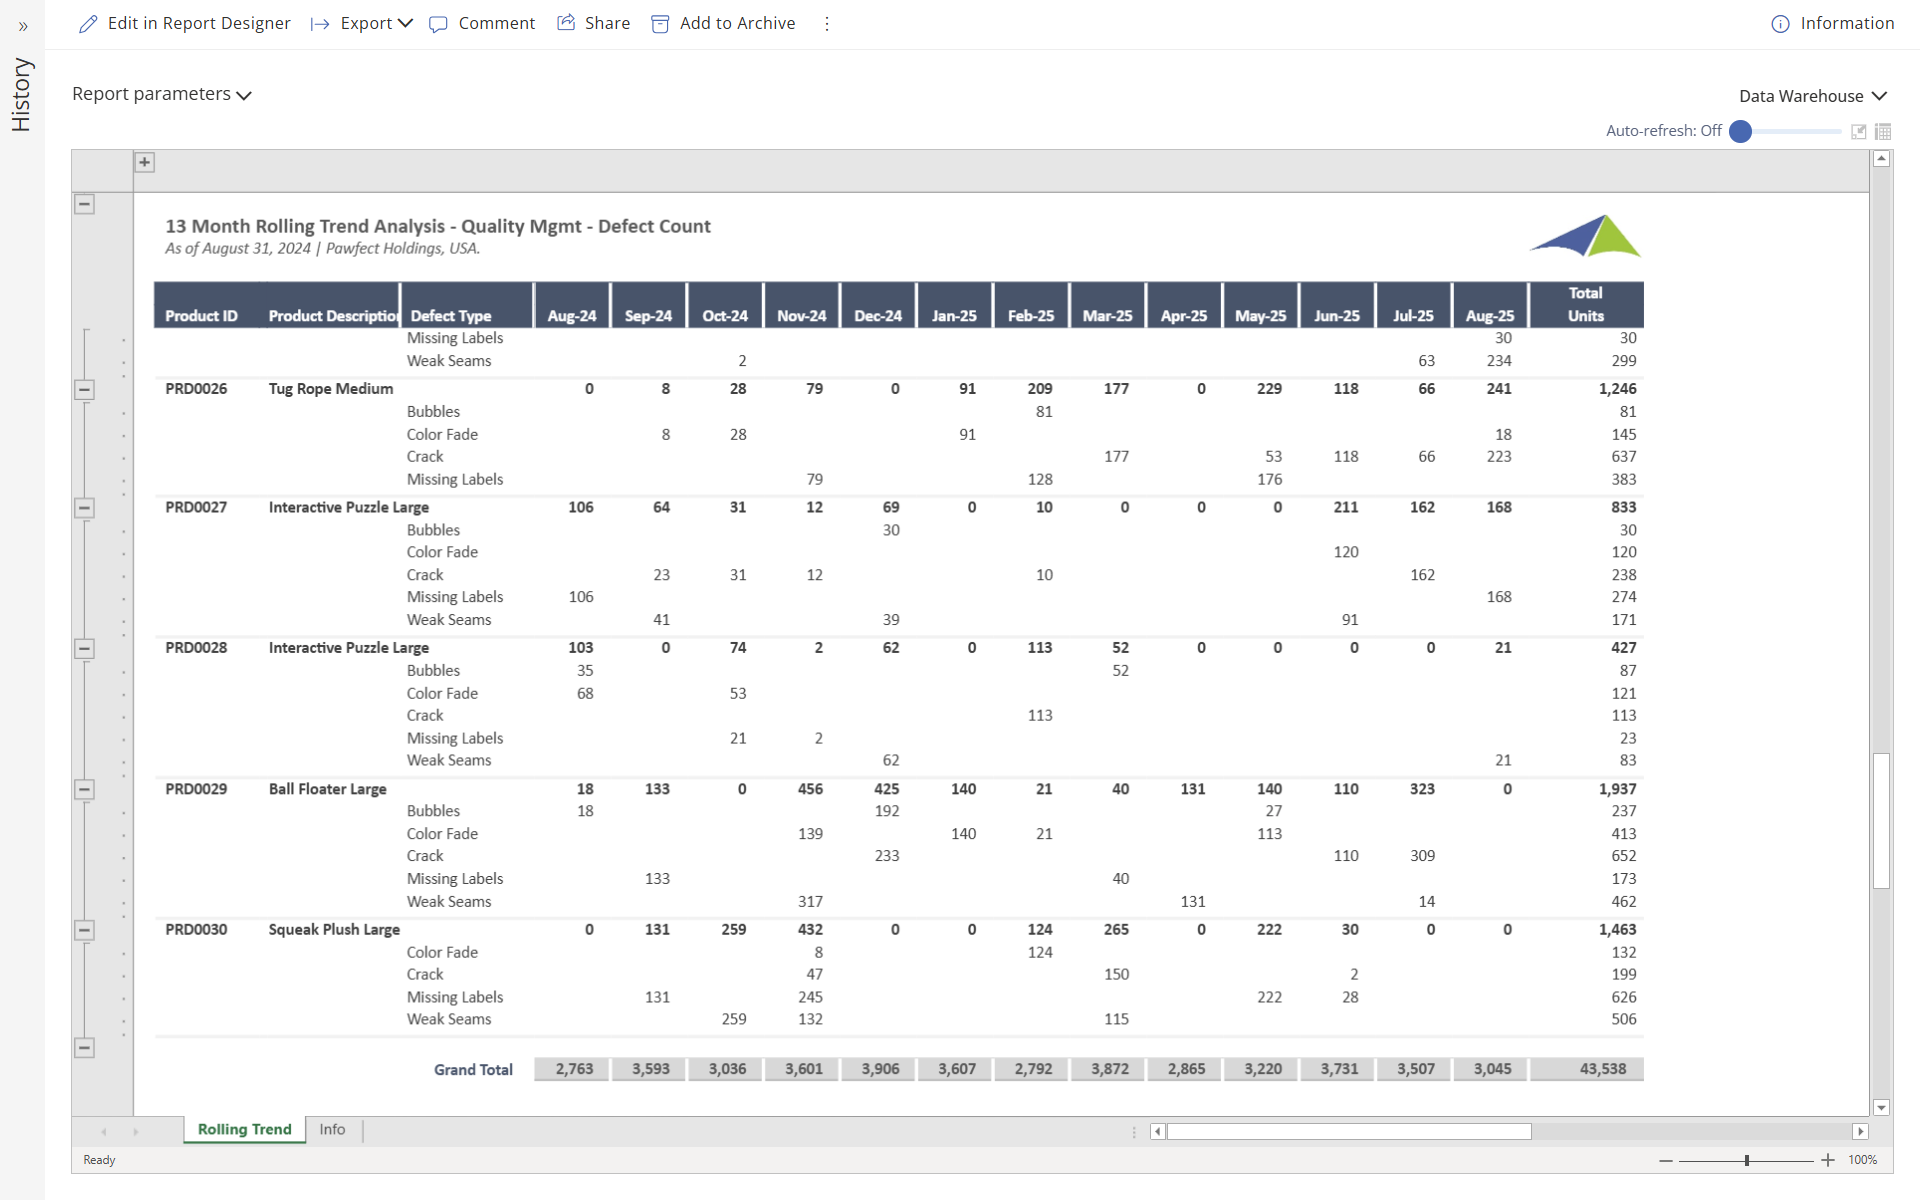1920x1200 pixels.
Task: Collapse the PRD0029 Ball Floater Large group
Action: pos(85,789)
